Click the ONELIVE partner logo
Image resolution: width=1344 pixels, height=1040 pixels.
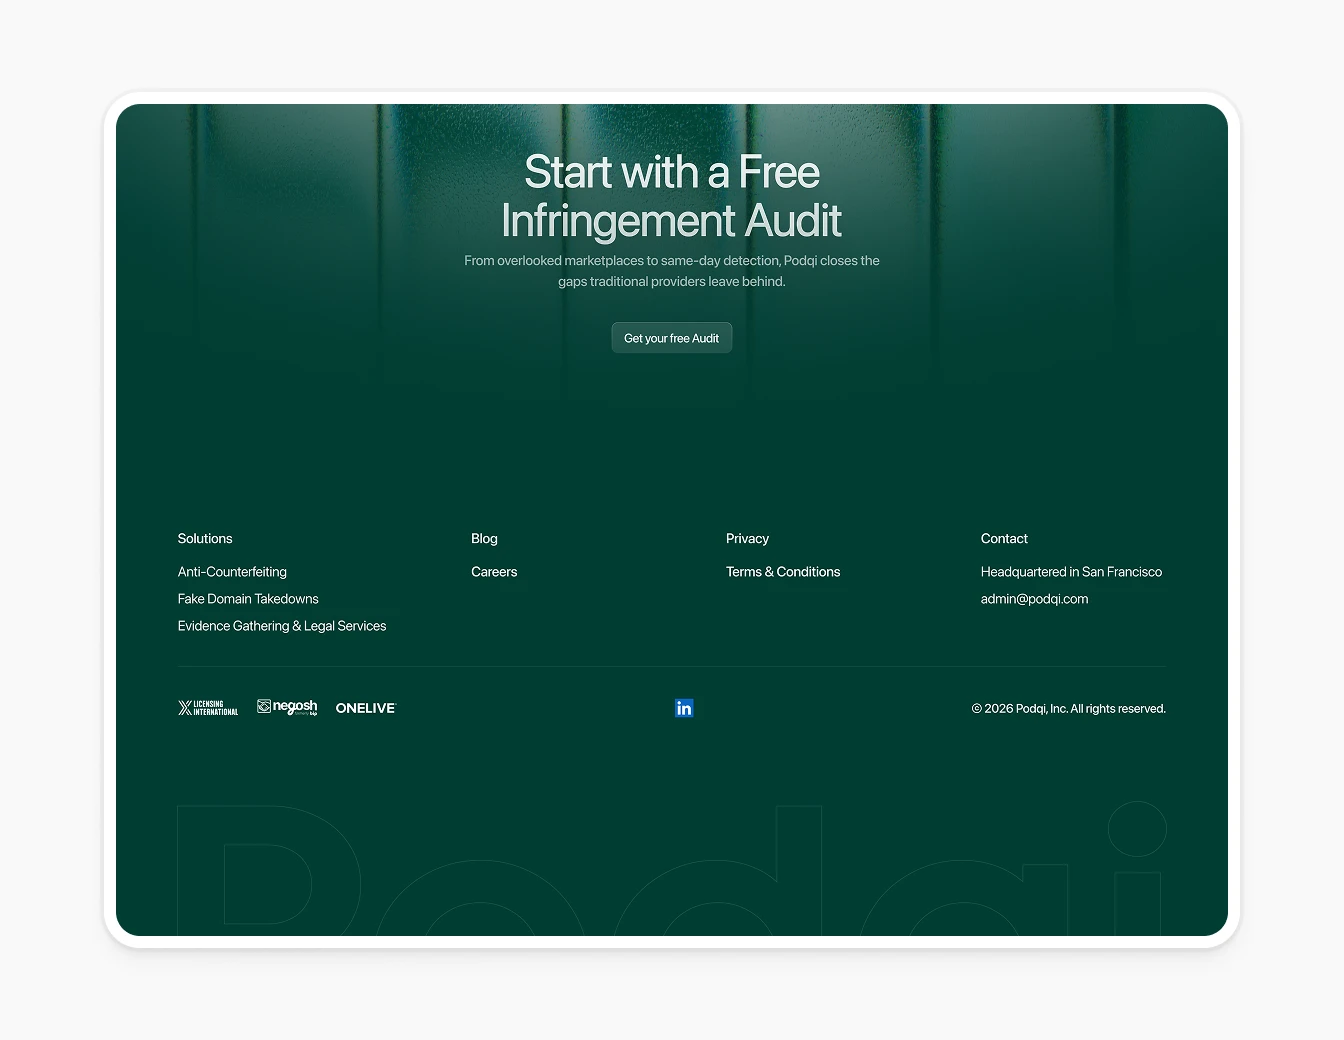tap(365, 707)
